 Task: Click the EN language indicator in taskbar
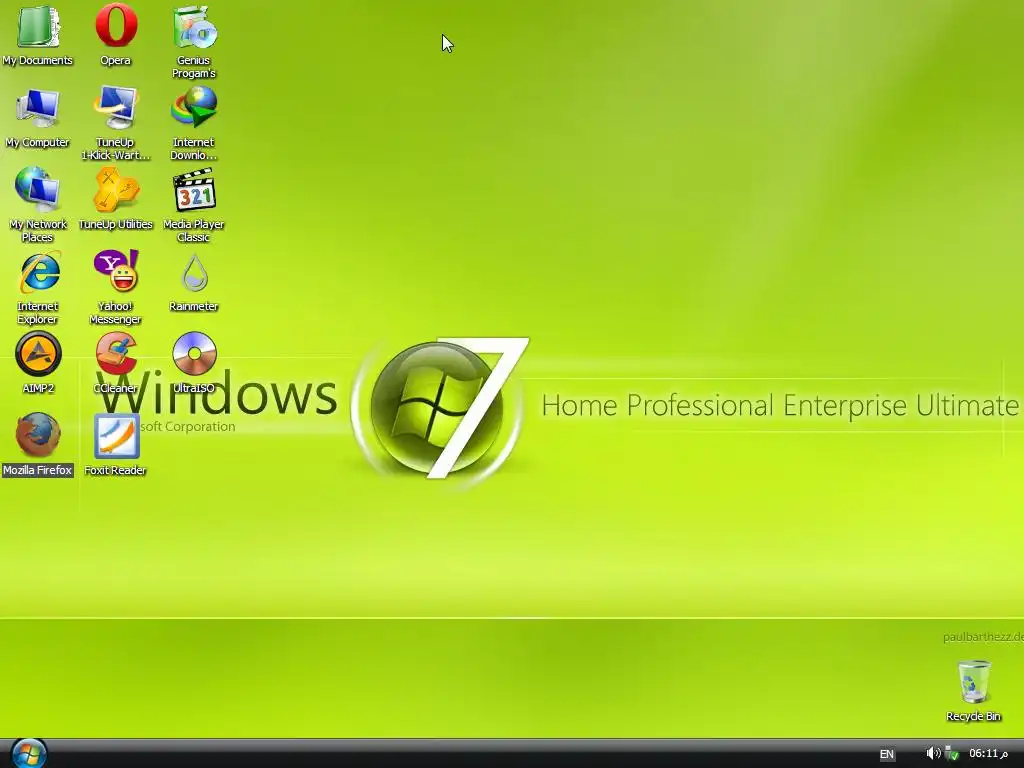tap(886, 754)
